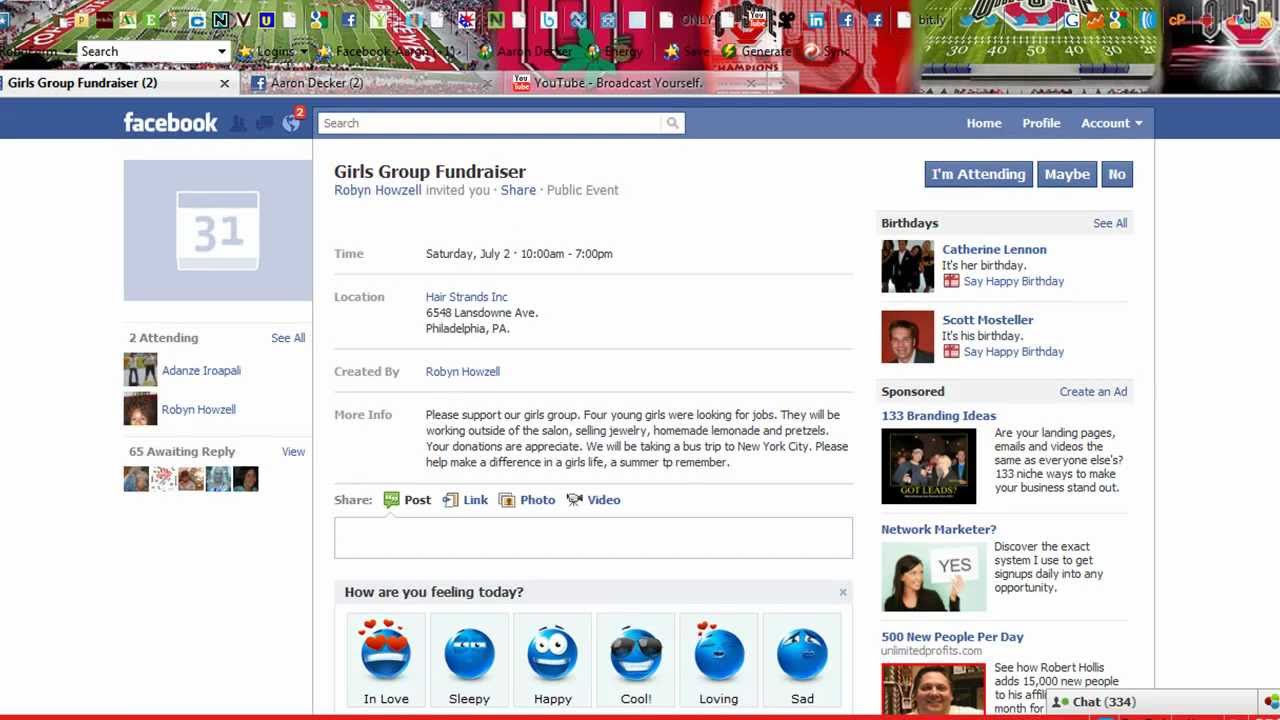Click the cP bookmark icon
This screenshot has height=720, width=1280.
(1176, 20)
